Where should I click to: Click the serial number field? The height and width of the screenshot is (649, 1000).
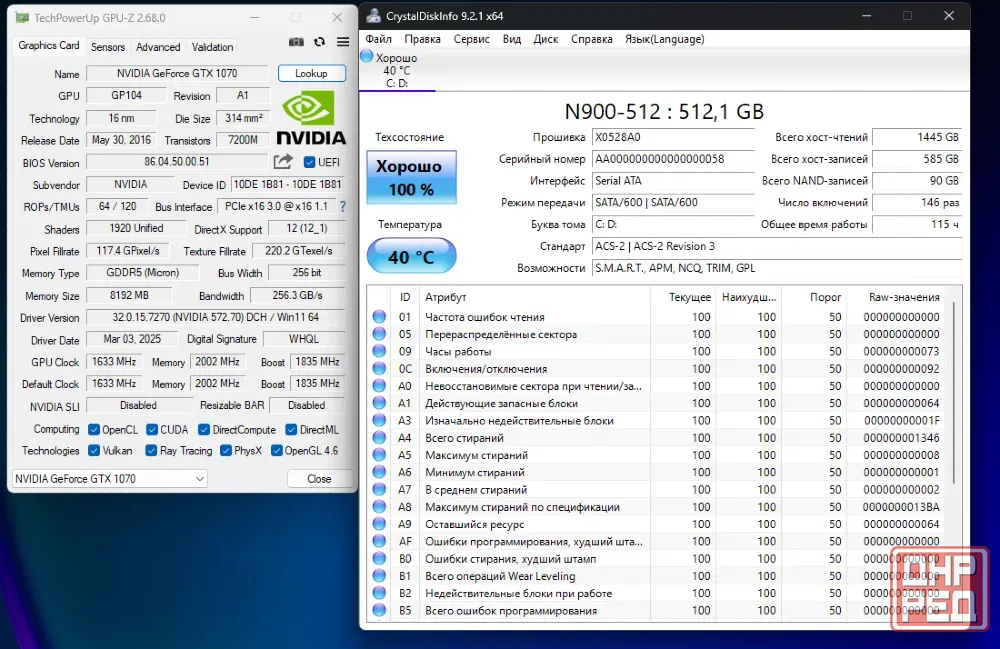pyautogui.click(x=673, y=159)
